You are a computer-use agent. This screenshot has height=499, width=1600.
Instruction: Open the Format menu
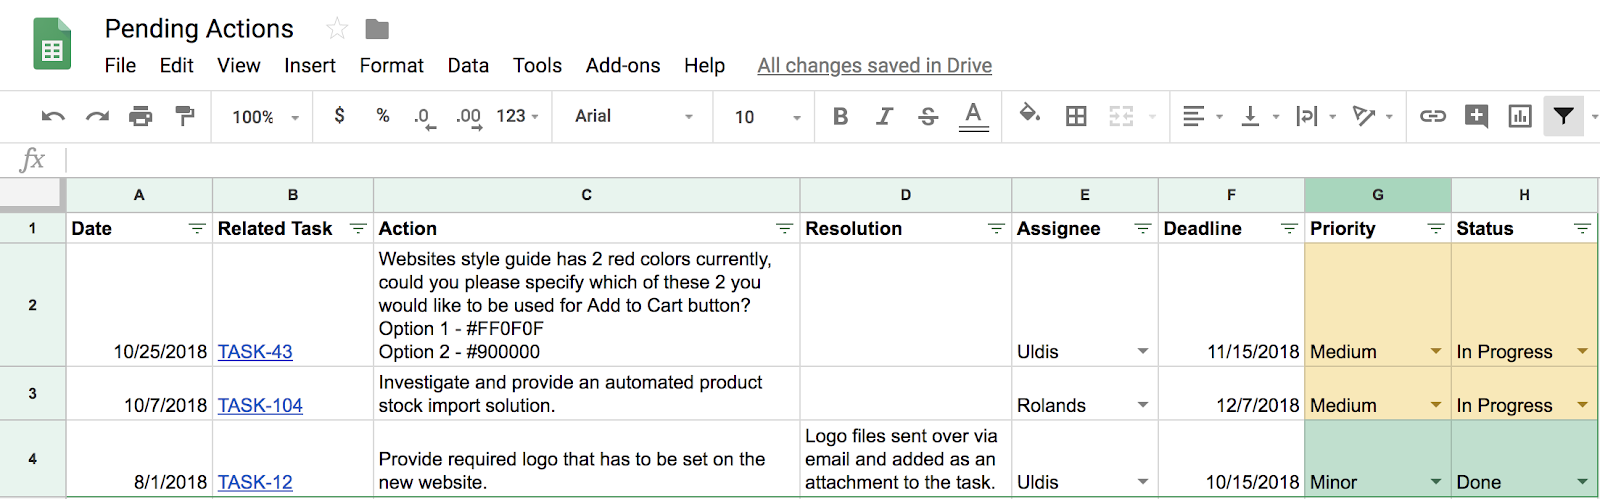click(391, 65)
